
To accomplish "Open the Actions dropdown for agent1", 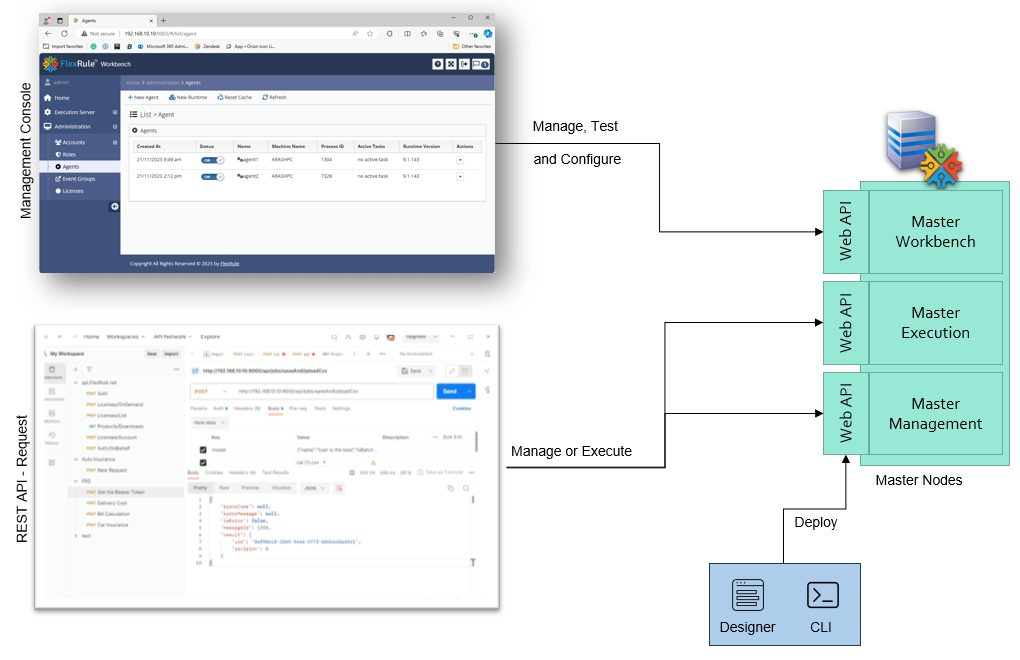I will point(460,160).
